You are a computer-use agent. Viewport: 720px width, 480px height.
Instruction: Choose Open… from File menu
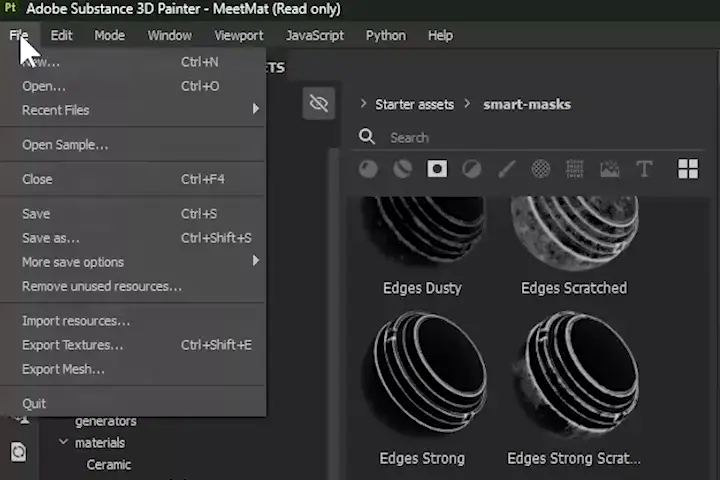pyautogui.click(x=133, y=86)
